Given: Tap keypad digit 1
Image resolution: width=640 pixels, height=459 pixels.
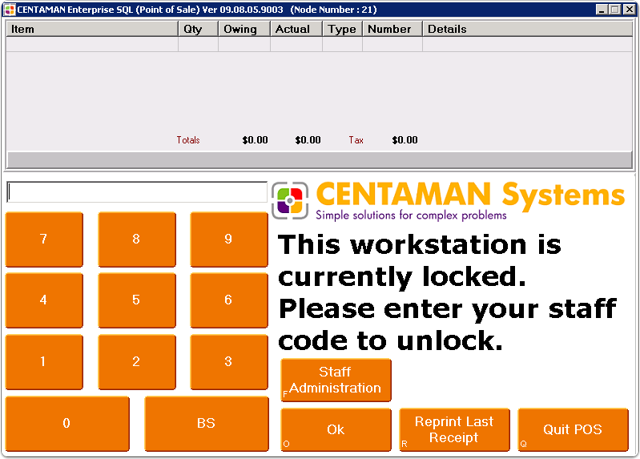Looking at the screenshot, I should click(44, 362).
